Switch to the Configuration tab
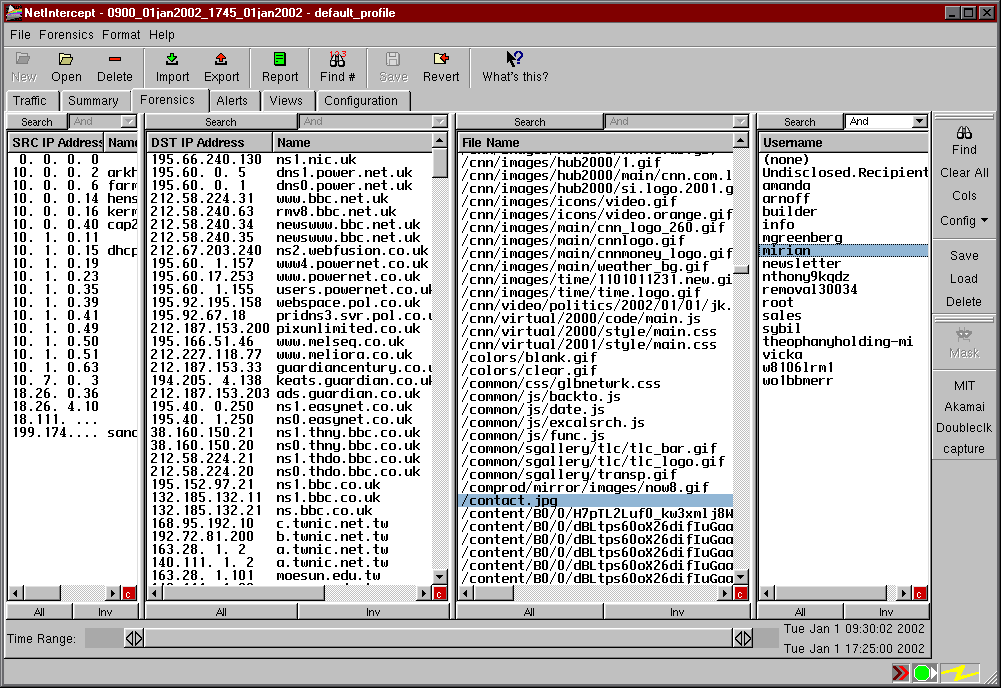Screen dimensions: 1001x688 point(361,101)
